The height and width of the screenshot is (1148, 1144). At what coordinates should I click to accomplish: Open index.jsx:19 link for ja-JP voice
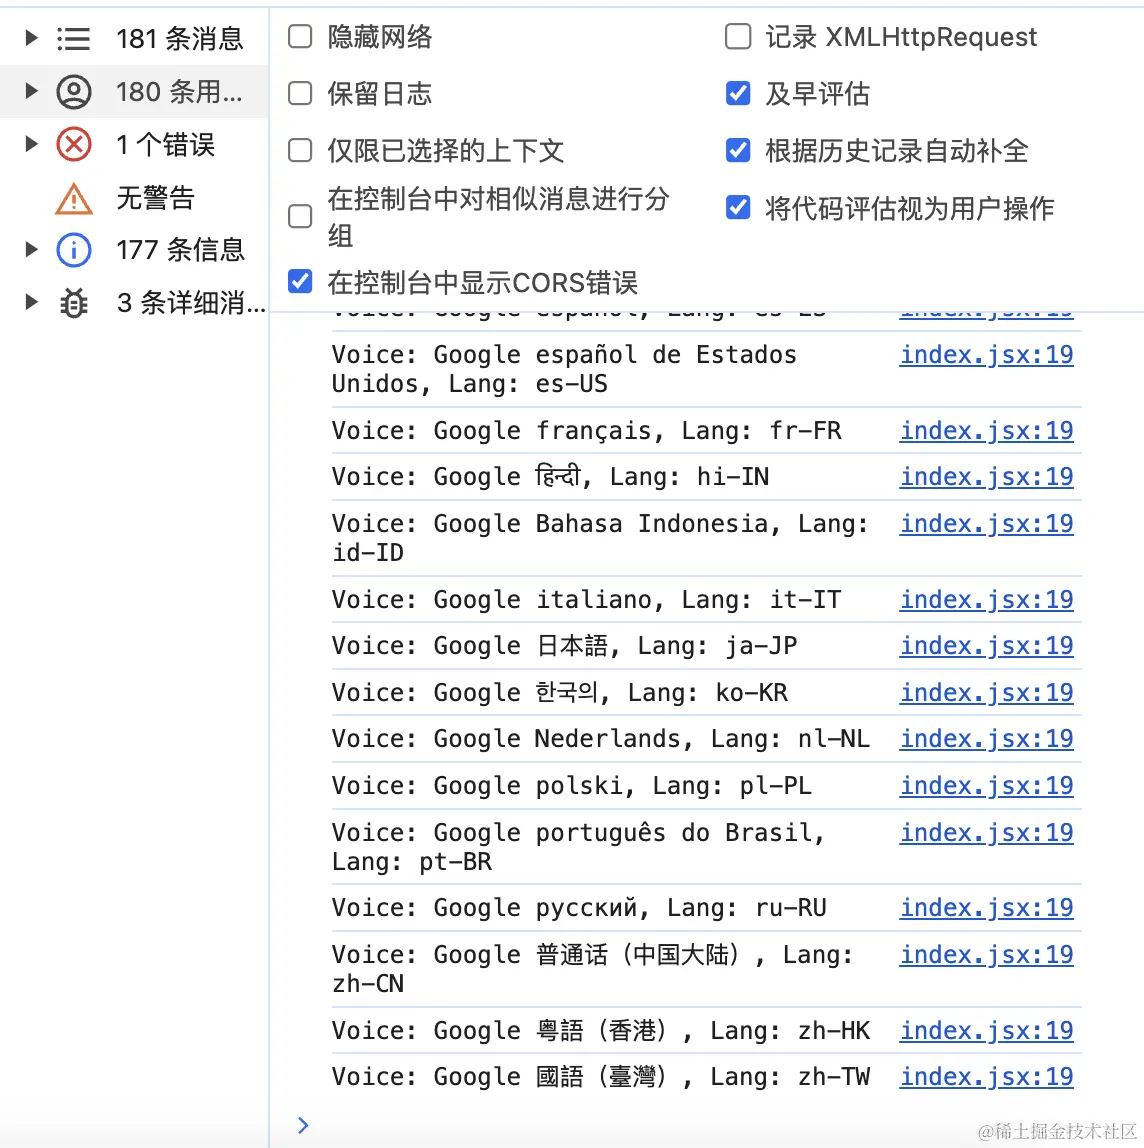click(x=987, y=646)
